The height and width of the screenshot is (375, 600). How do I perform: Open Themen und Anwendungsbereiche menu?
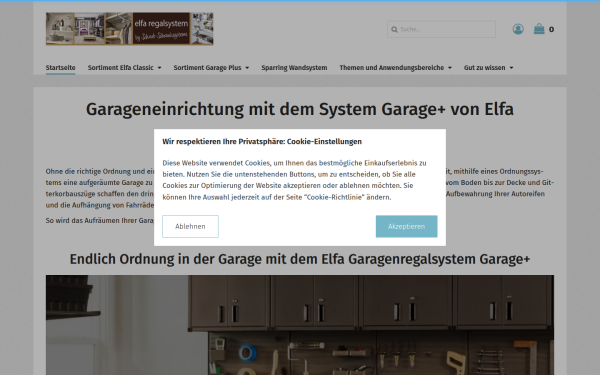pos(392,68)
